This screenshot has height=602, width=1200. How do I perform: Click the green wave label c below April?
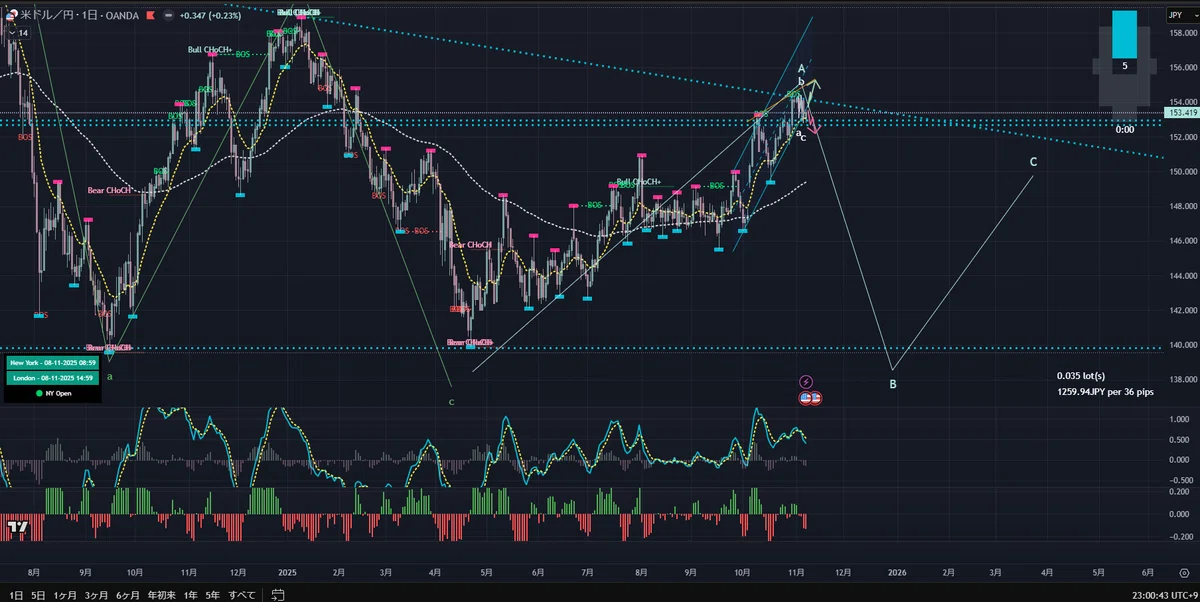pos(451,402)
